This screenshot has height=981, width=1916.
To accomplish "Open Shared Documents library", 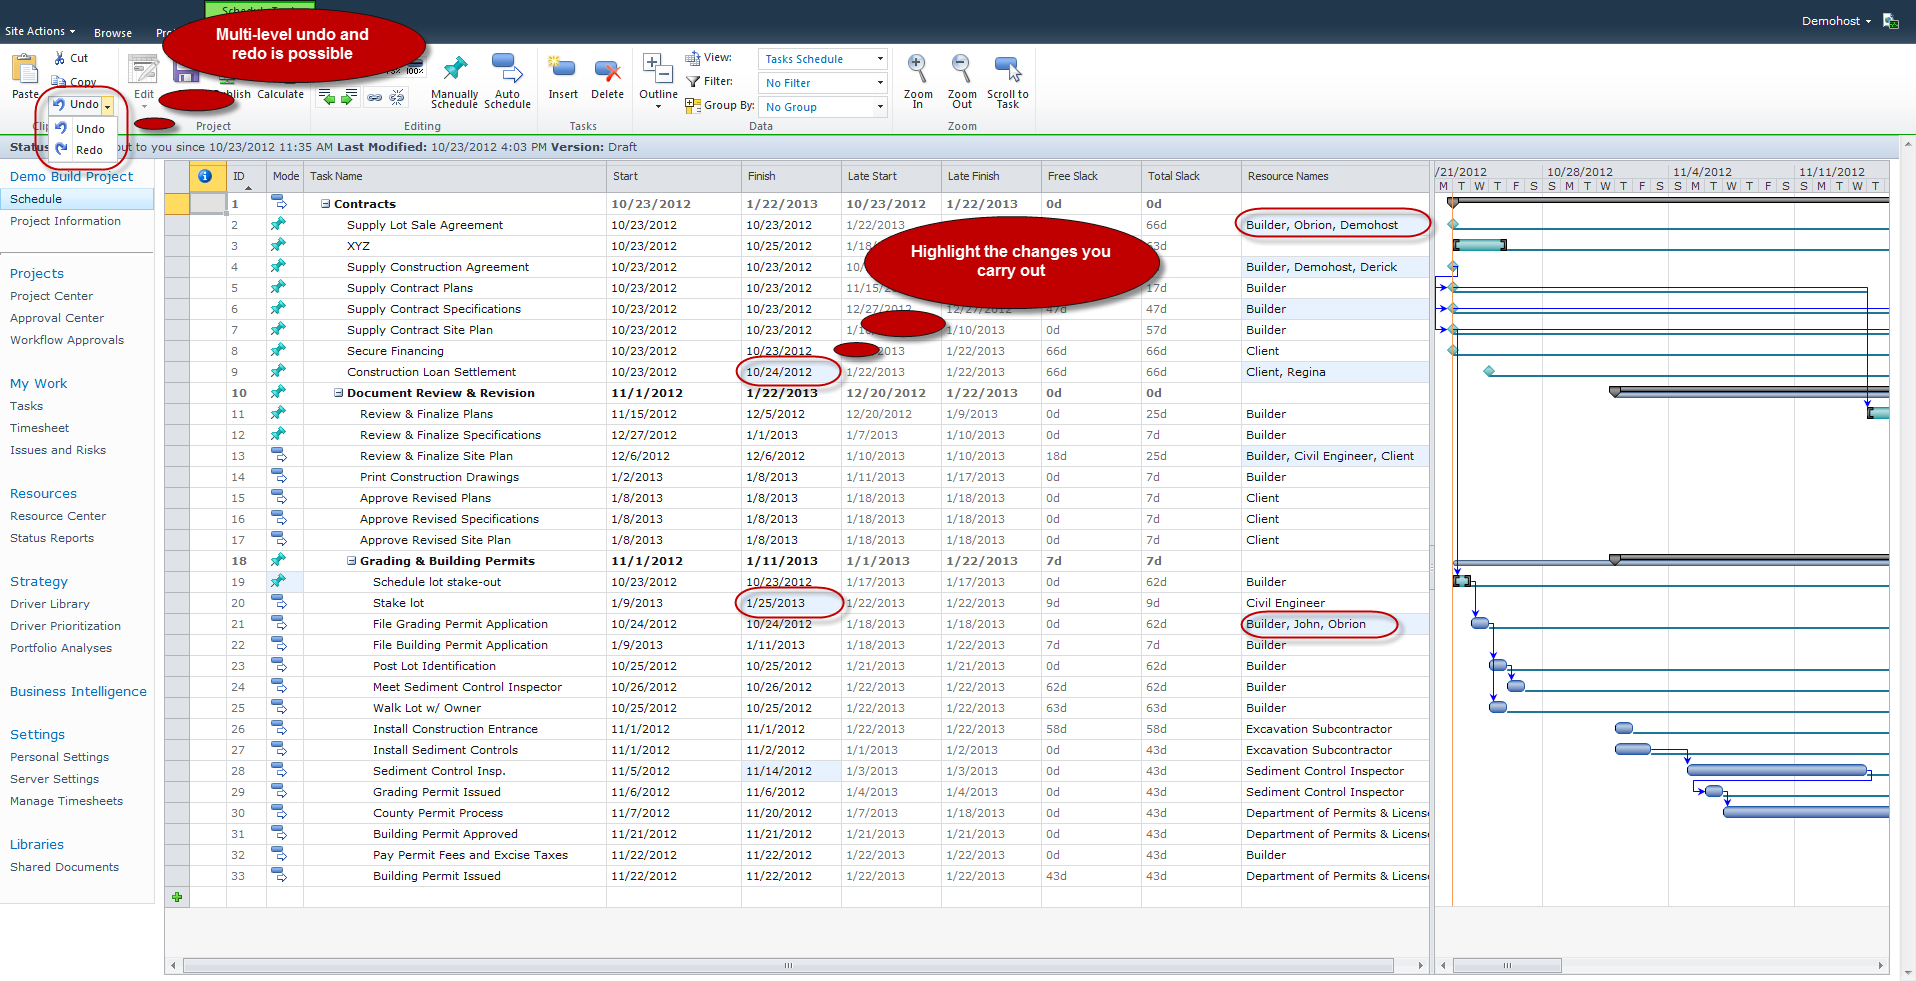I will coord(64,867).
